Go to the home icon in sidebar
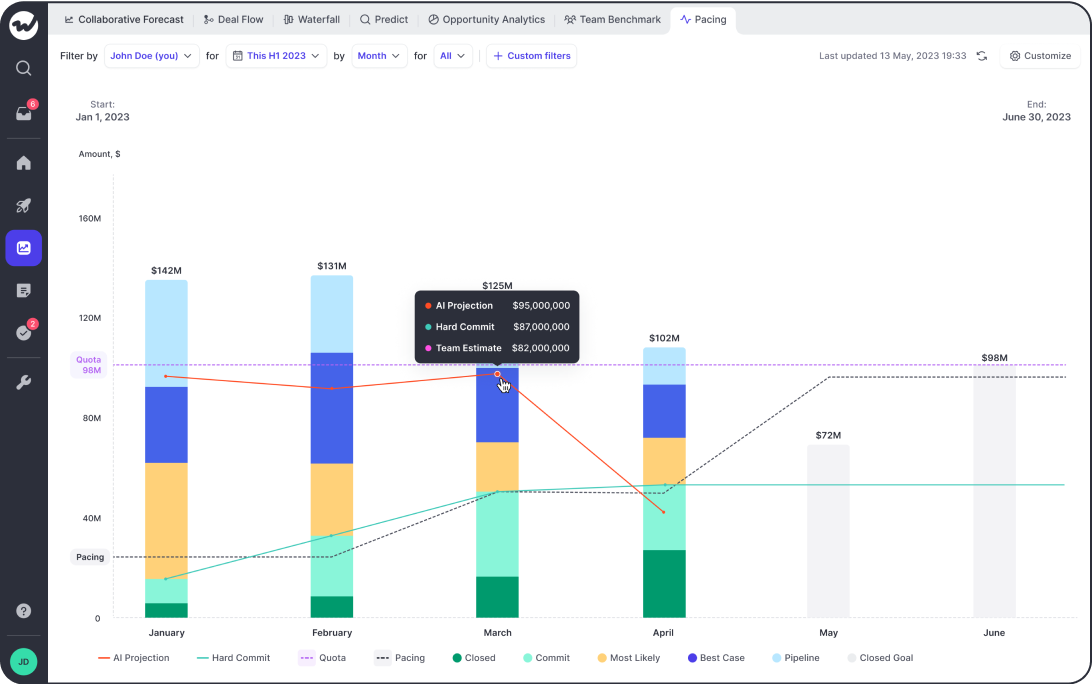Image resolution: width=1092 pixels, height=684 pixels. tap(24, 163)
